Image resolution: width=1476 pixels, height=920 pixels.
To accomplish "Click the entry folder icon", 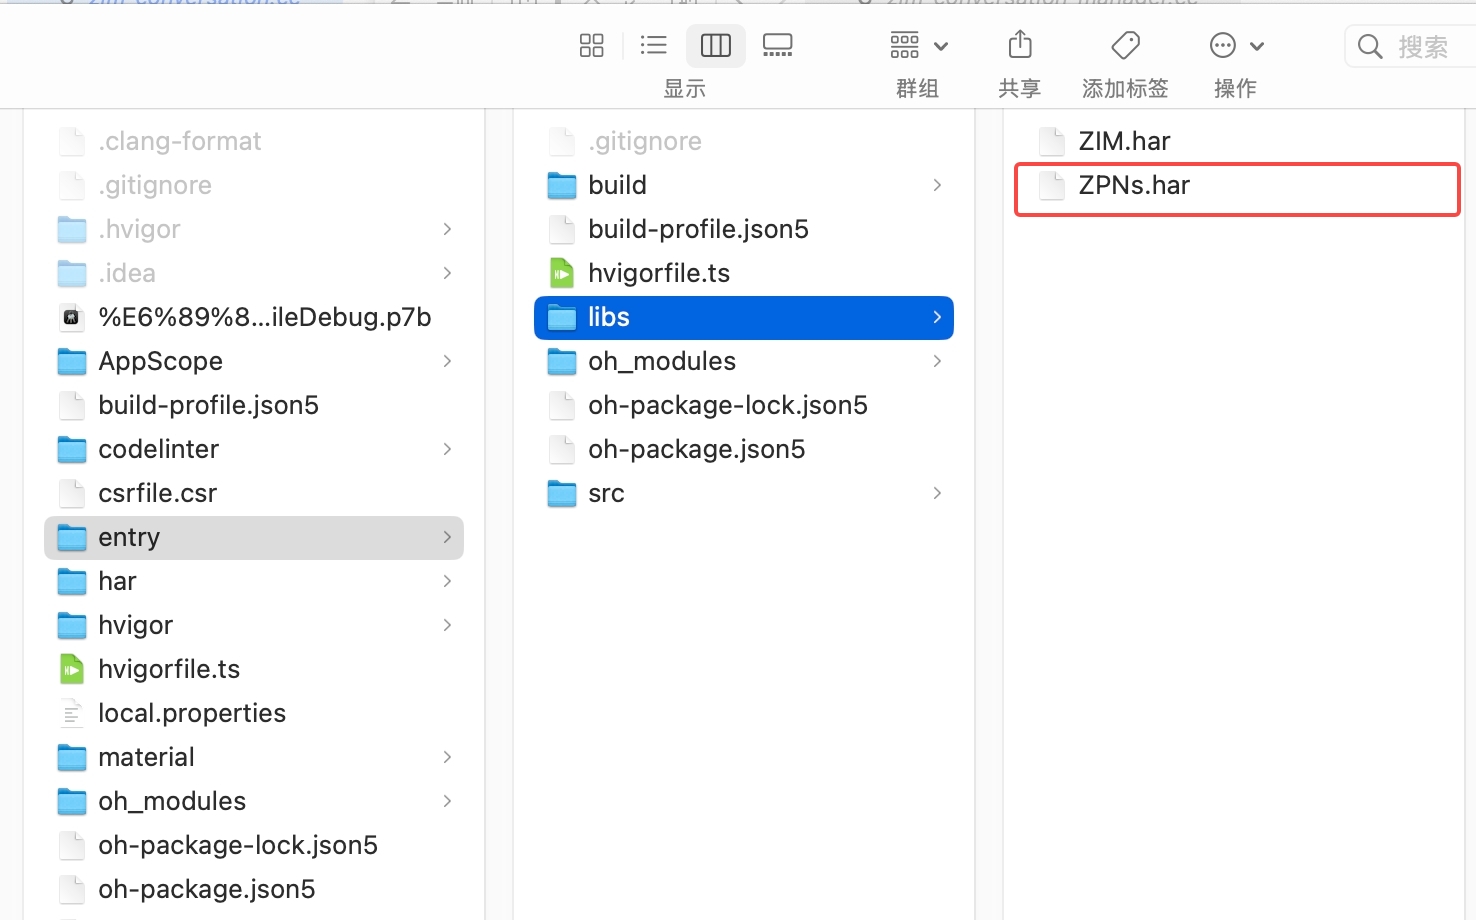I will (x=72, y=537).
